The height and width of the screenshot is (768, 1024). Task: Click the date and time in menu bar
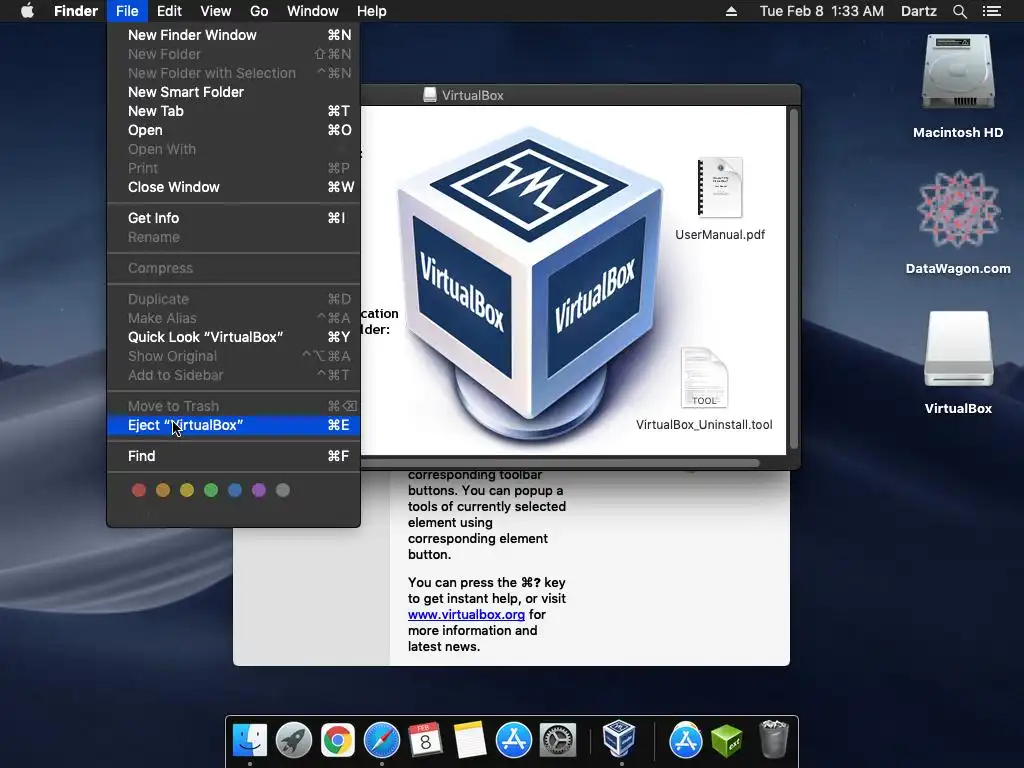[x=822, y=11]
